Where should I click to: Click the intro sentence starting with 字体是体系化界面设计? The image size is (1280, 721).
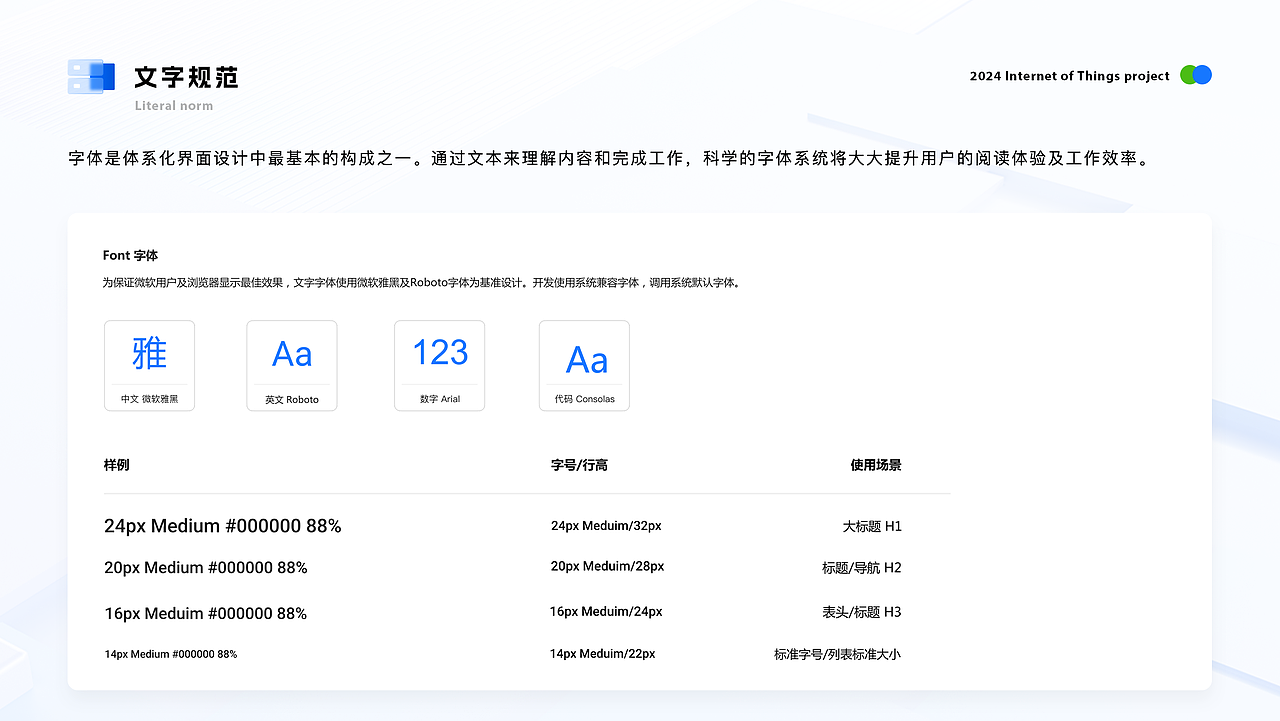[608, 158]
